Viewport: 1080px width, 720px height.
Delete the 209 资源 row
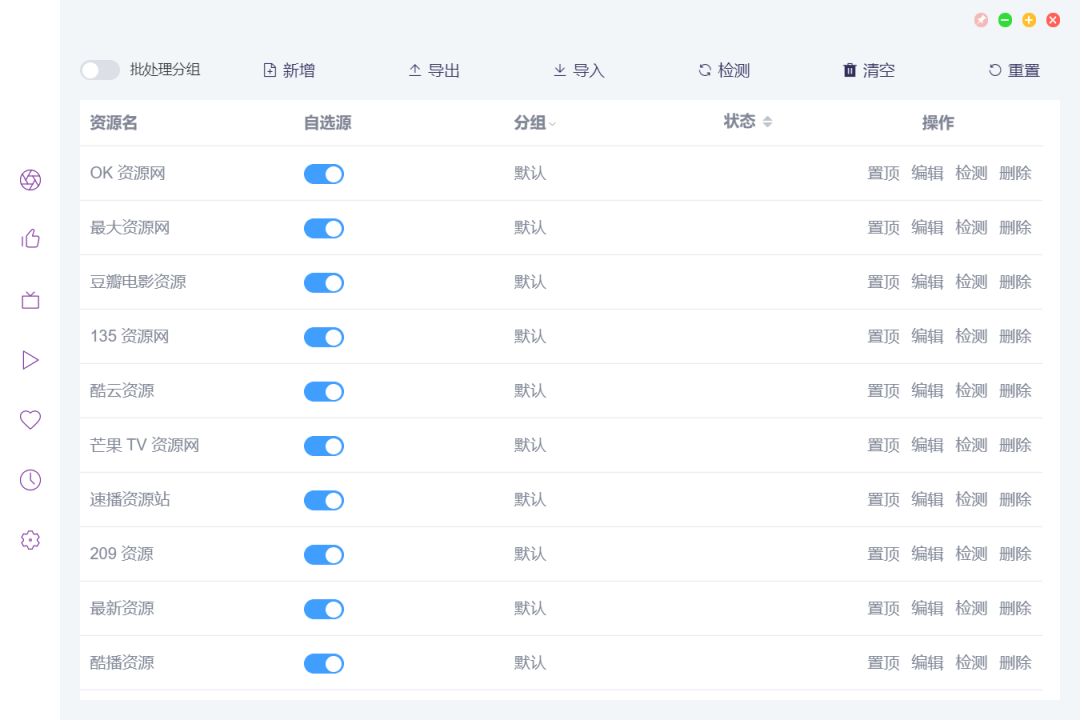point(1015,554)
